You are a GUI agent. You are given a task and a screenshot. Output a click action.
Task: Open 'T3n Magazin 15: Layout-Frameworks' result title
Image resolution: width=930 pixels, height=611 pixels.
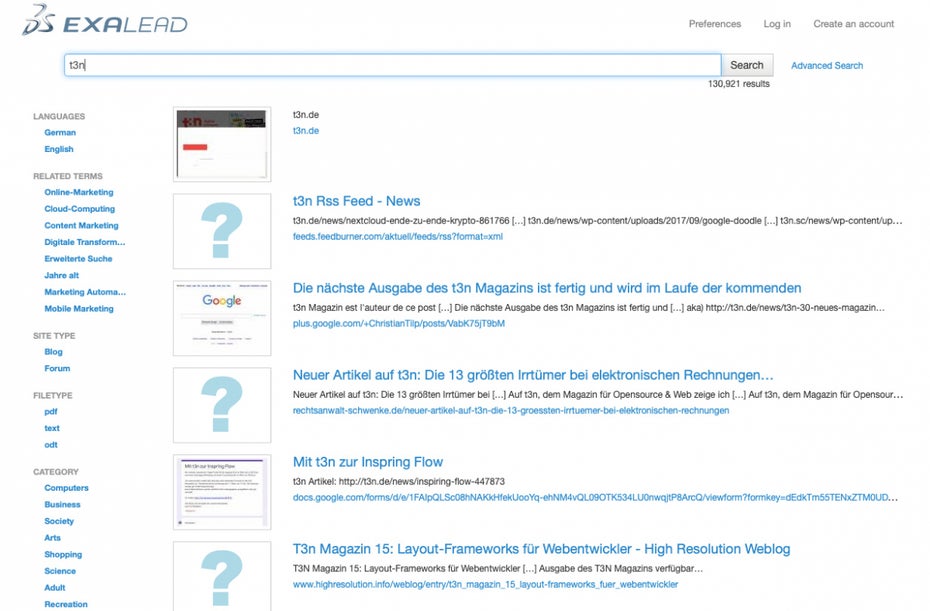[542, 549]
